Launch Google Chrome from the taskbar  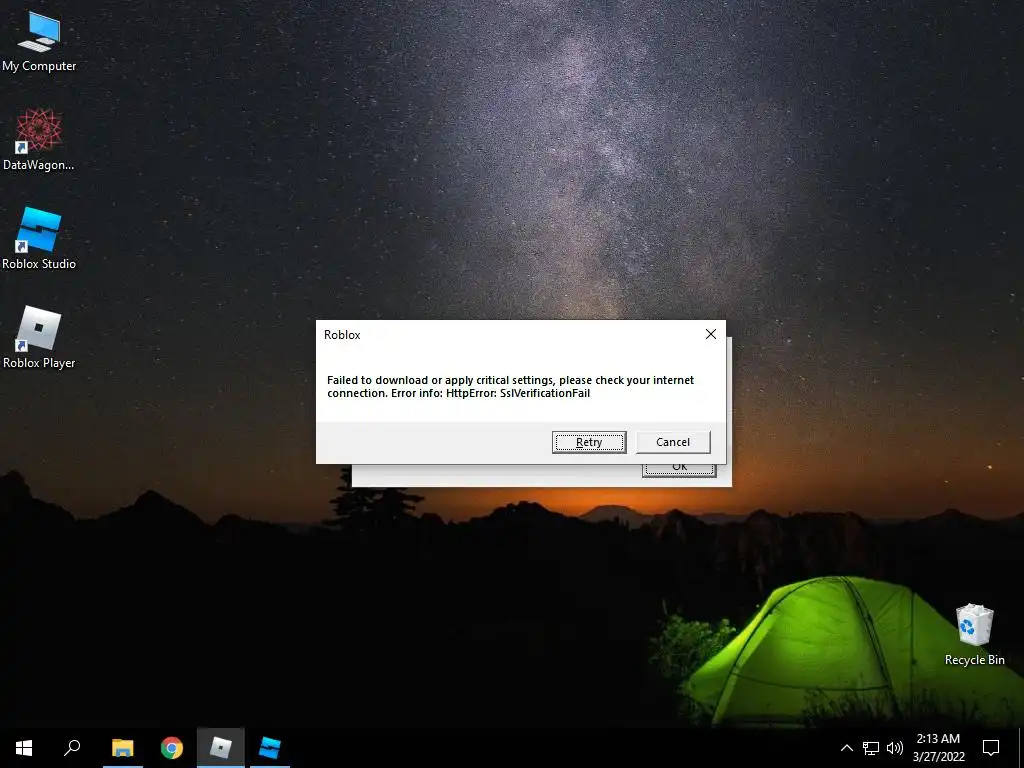click(172, 748)
